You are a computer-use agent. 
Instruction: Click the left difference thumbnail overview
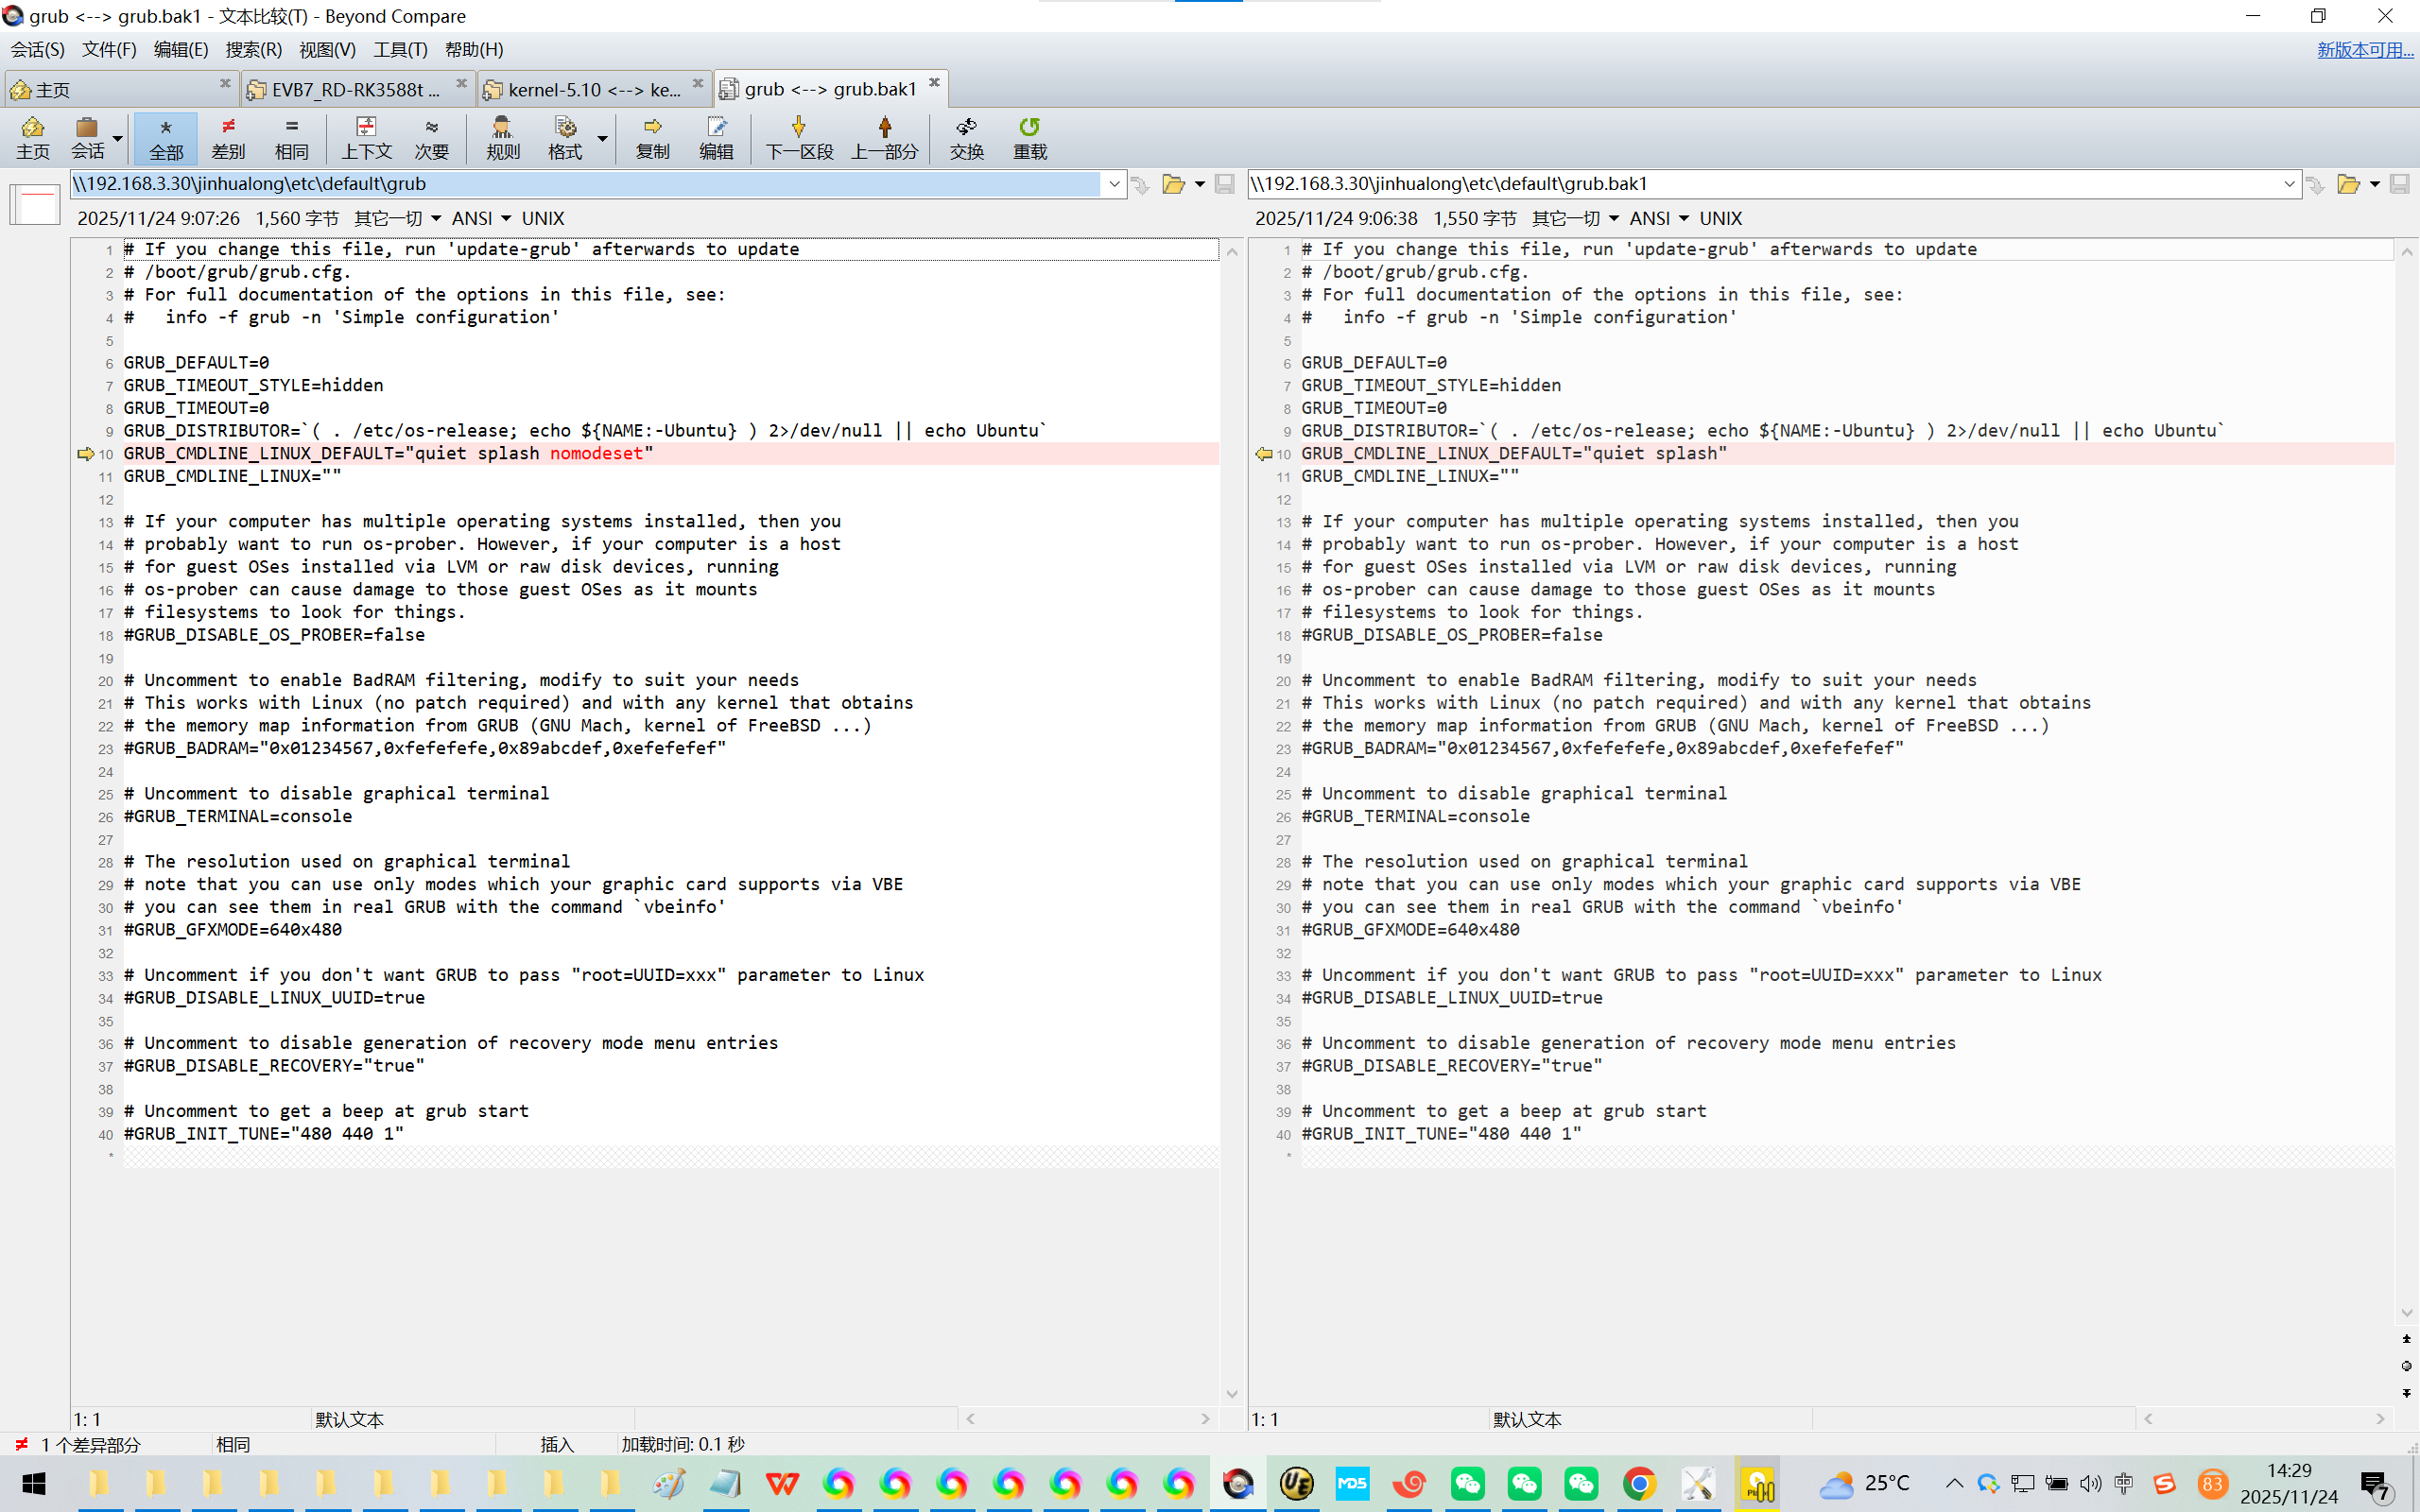[x=35, y=204]
